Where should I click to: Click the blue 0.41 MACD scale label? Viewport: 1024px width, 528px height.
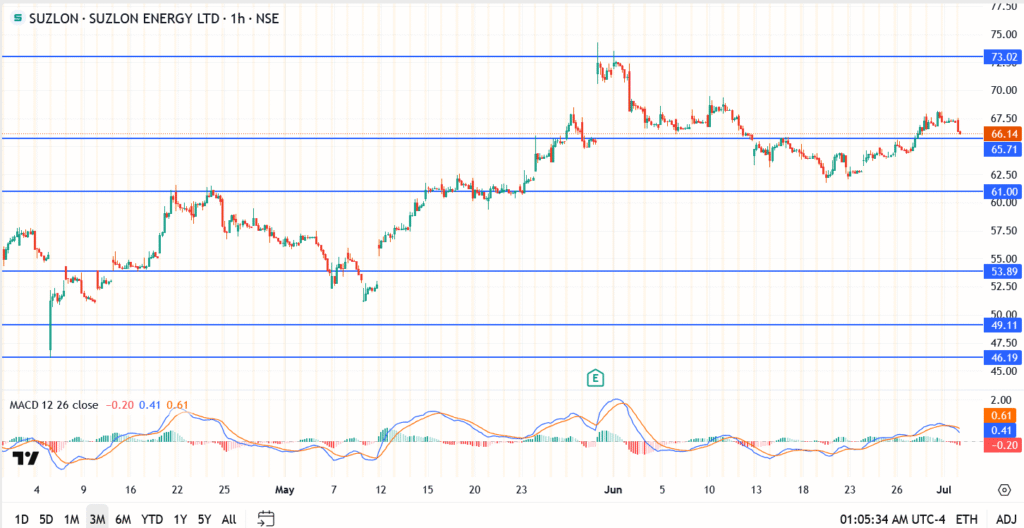click(1000, 431)
